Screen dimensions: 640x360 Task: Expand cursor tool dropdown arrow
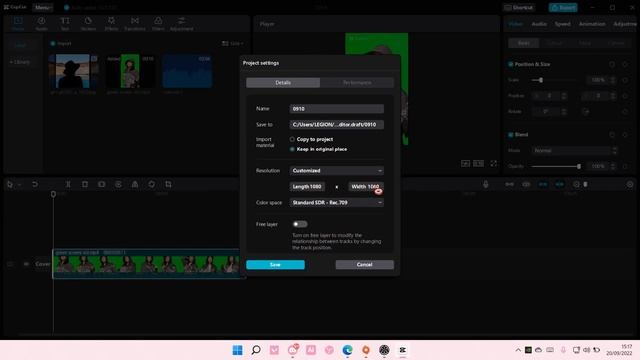pyautogui.click(x=19, y=185)
